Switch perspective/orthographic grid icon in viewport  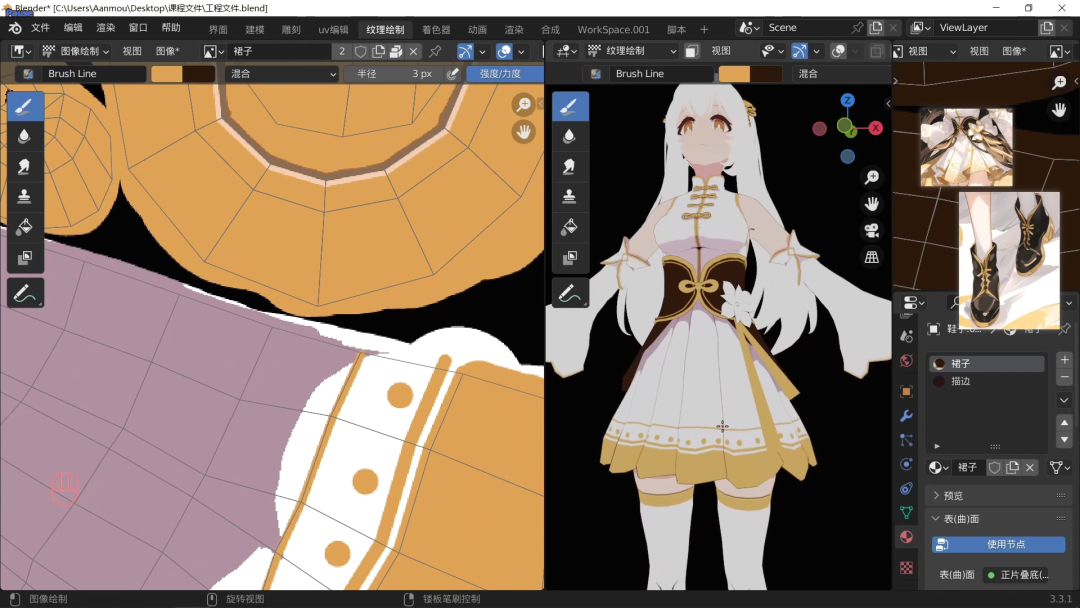(x=872, y=257)
